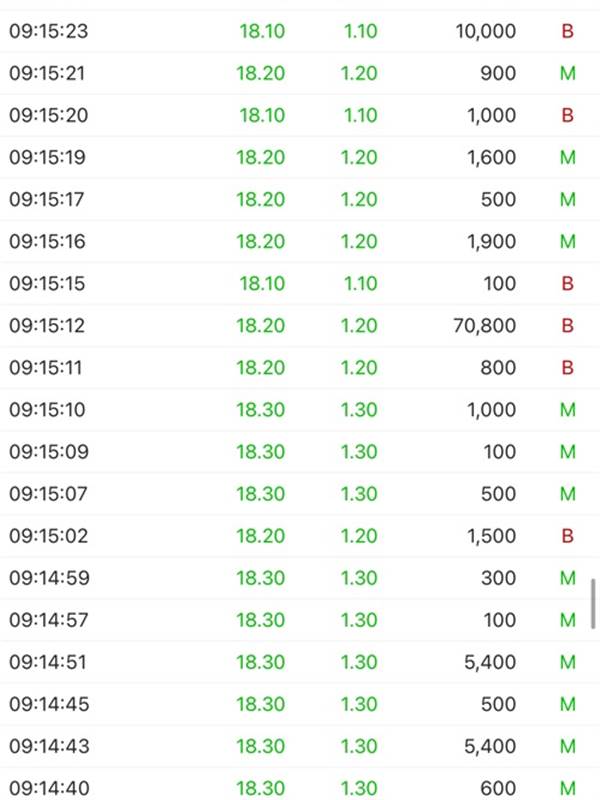Image resolution: width=600 pixels, height=800 pixels.
Task: Click the B marker at 09:15:15
Action: [567, 284]
